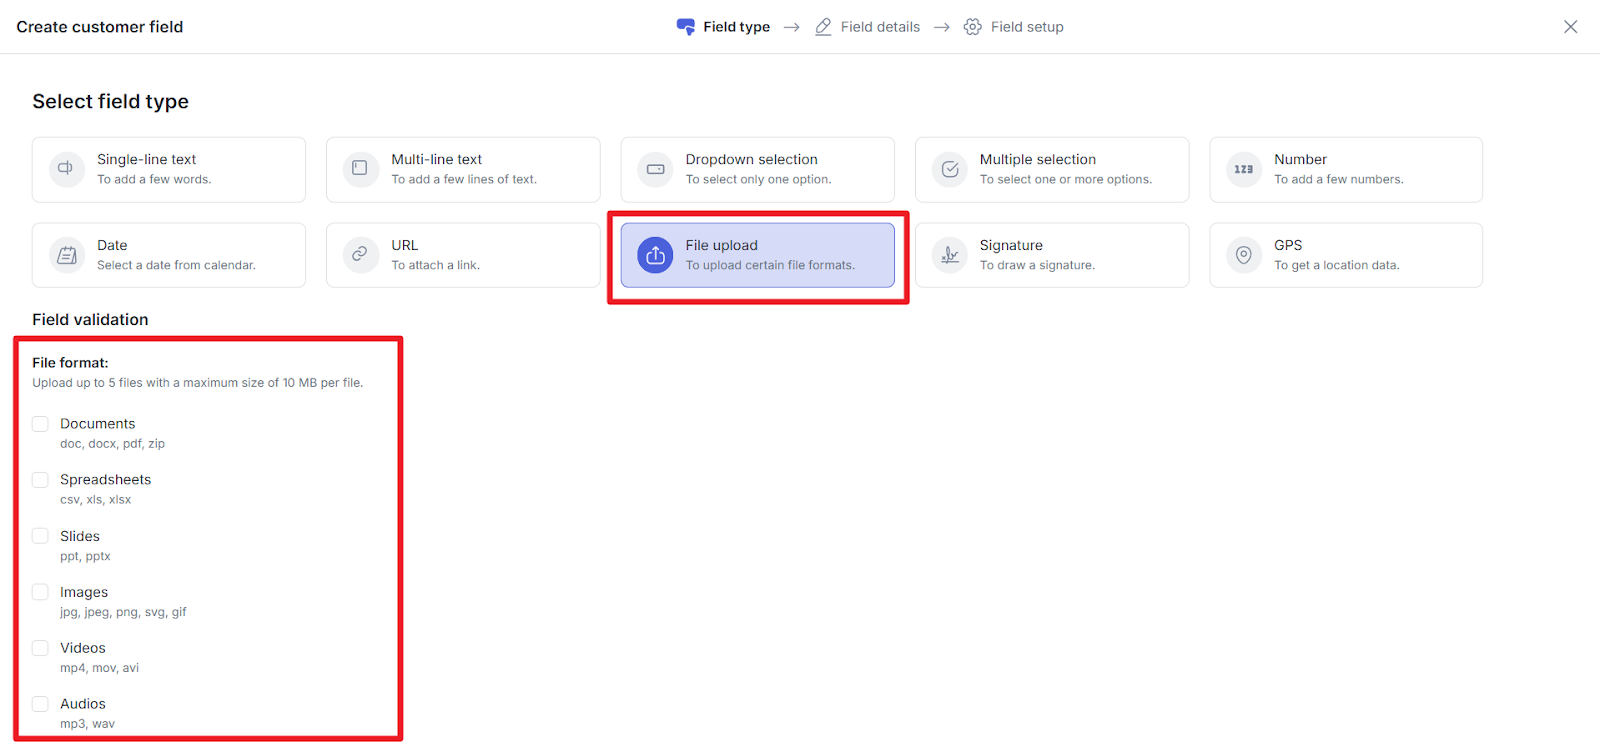Close the Create customer field dialog
Image resolution: width=1600 pixels, height=752 pixels.
point(1570,27)
